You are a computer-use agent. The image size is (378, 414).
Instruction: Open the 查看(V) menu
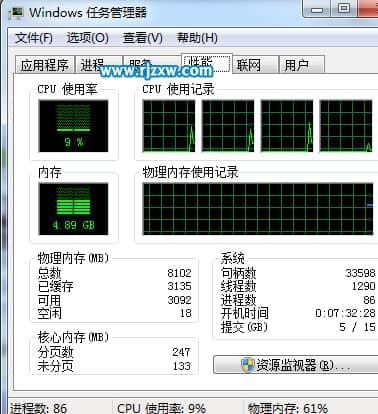143,38
